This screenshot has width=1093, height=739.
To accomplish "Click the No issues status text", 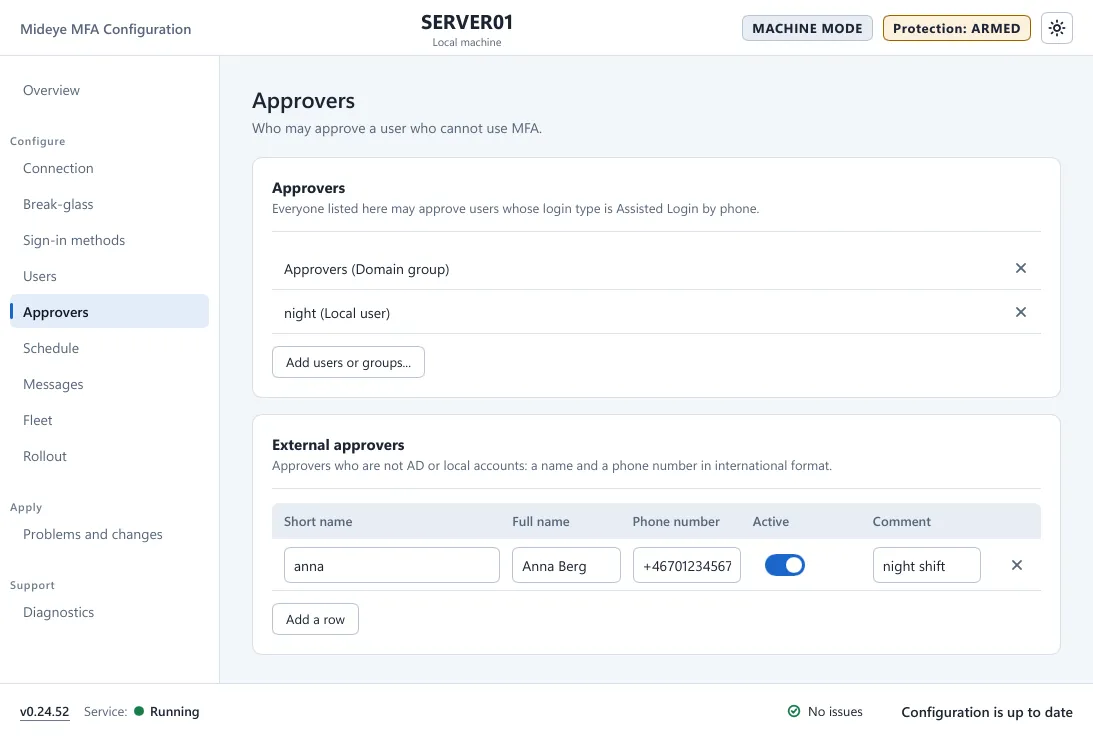I will [x=835, y=712].
